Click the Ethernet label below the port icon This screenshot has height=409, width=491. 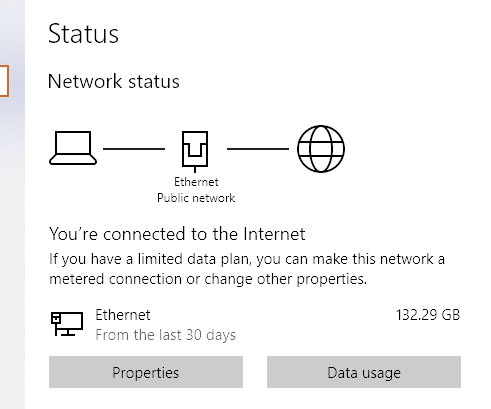[196, 182]
